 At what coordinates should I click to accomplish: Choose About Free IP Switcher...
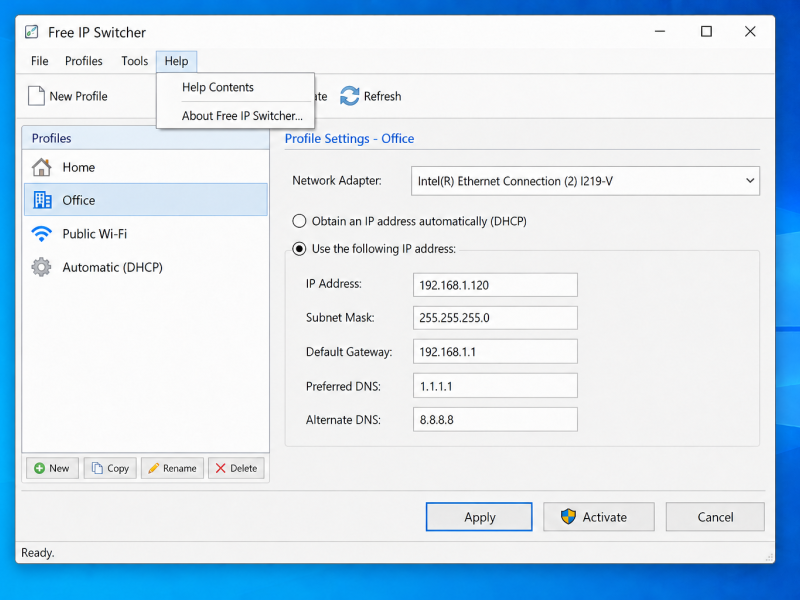click(x=236, y=116)
